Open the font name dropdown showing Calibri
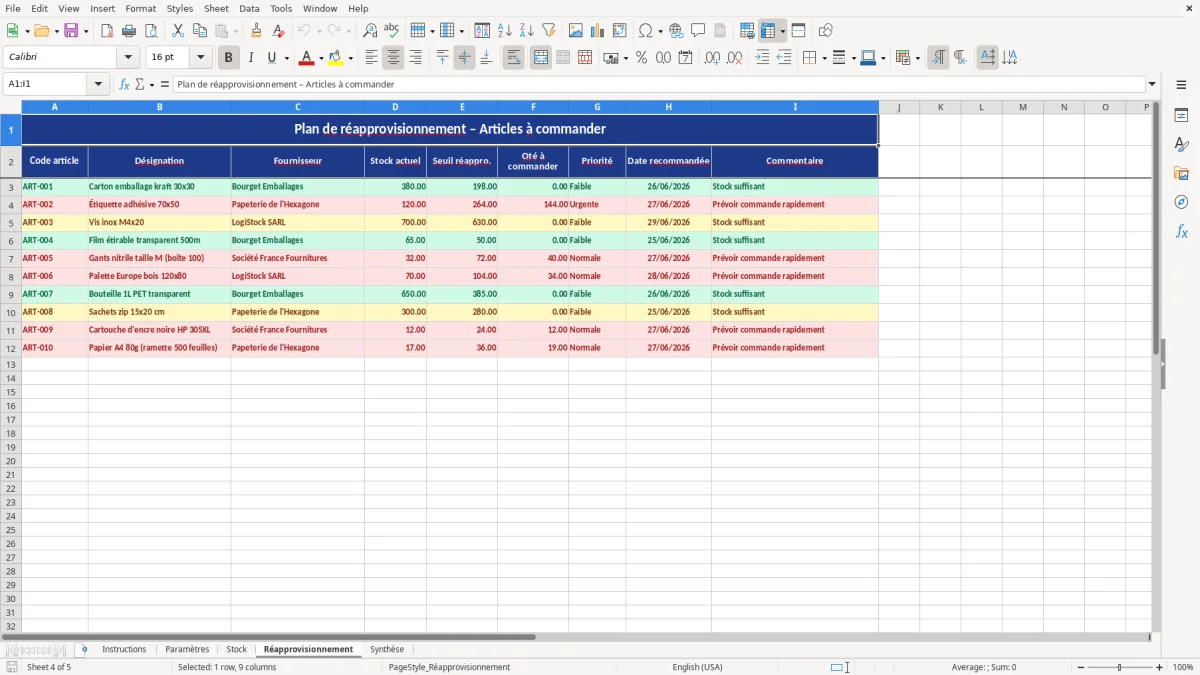Screen dimensions: 1200x675 click(128, 58)
